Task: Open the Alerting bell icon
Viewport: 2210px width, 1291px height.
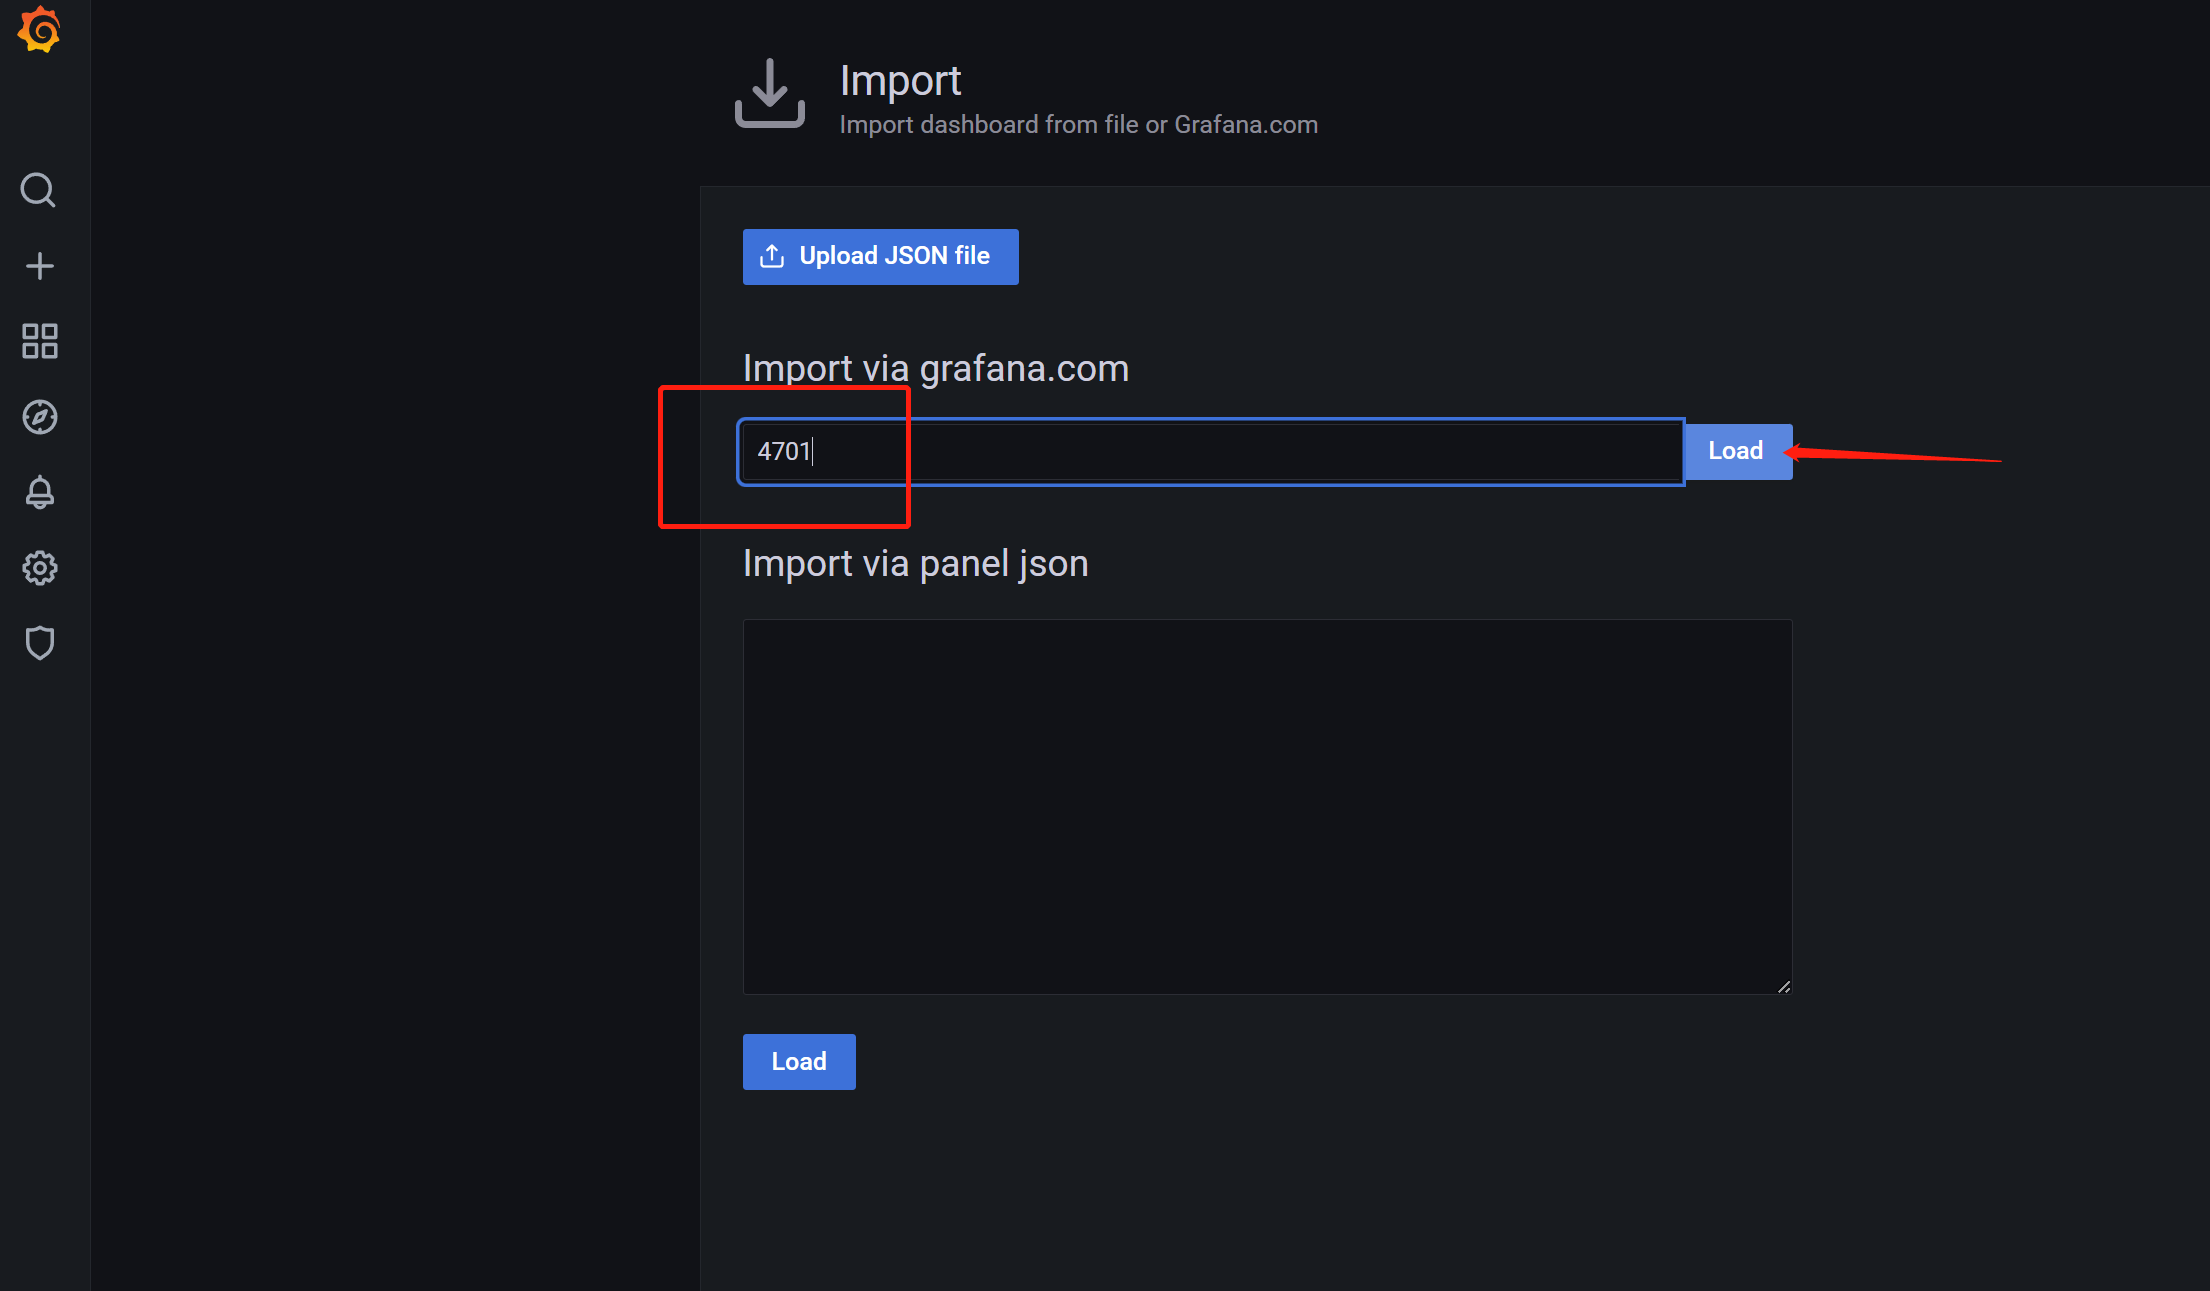Action: tap(40, 492)
